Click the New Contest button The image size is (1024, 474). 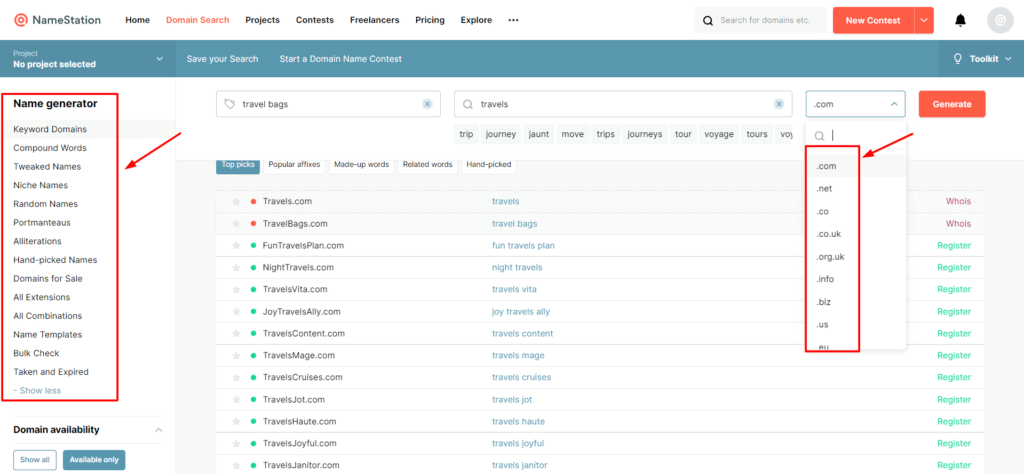pos(873,20)
